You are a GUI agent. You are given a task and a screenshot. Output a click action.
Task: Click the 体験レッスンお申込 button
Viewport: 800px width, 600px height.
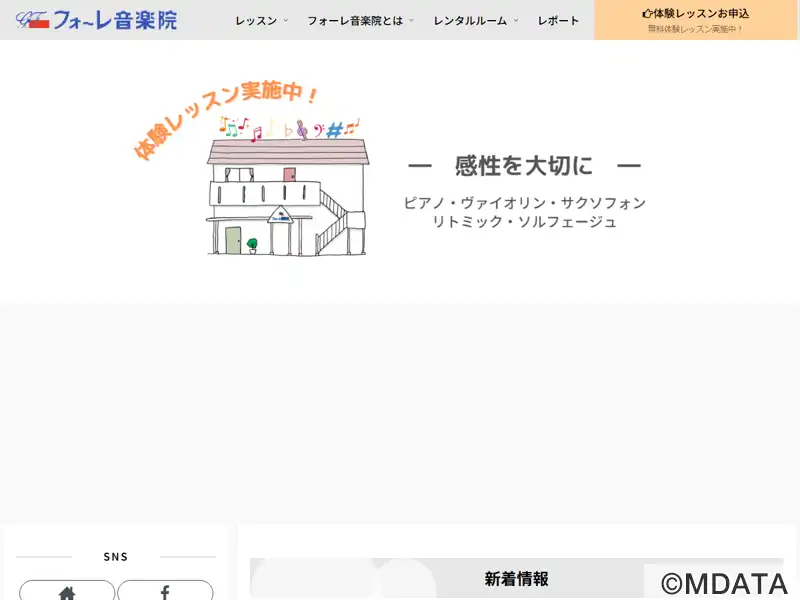[x=696, y=20]
